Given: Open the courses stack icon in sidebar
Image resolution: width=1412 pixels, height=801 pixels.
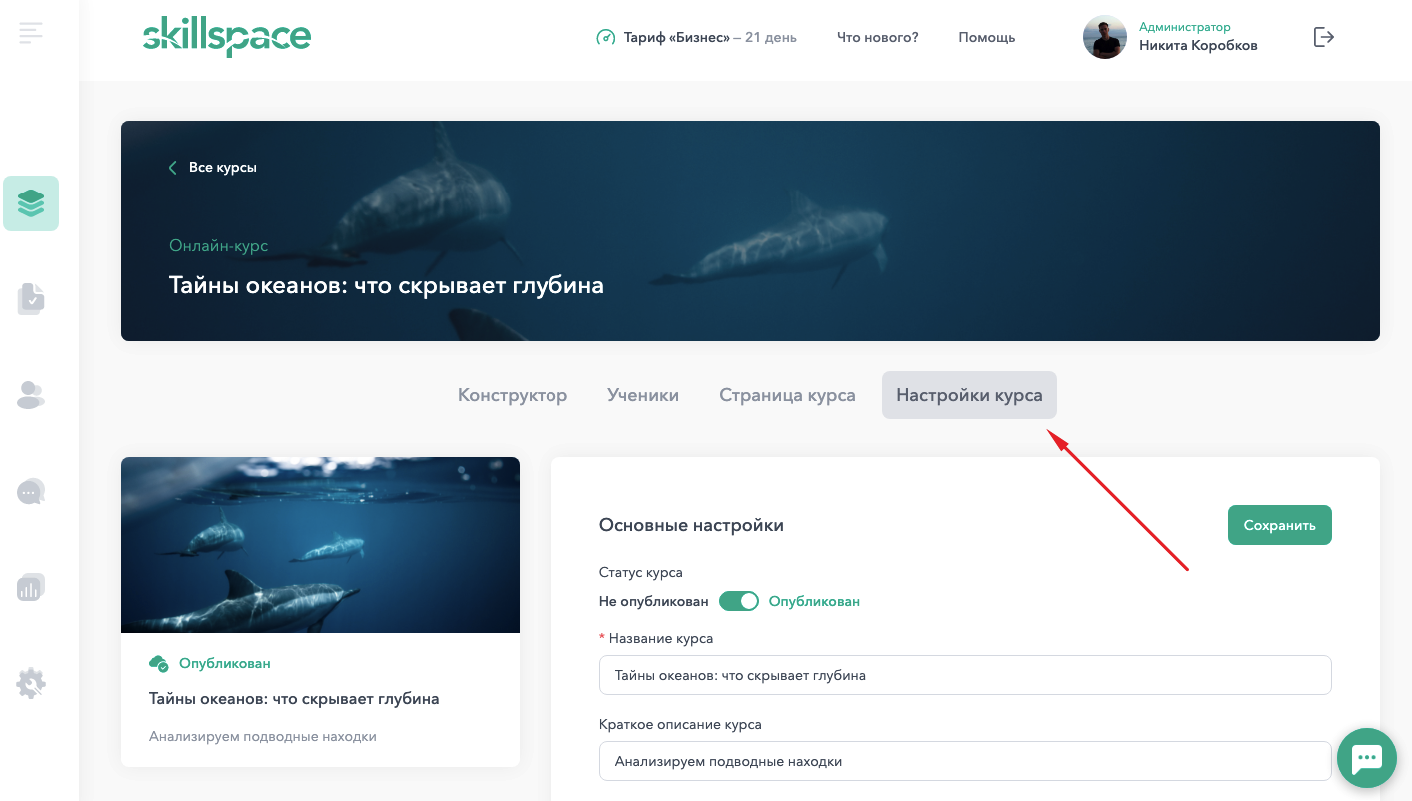Looking at the screenshot, I should 31,204.
